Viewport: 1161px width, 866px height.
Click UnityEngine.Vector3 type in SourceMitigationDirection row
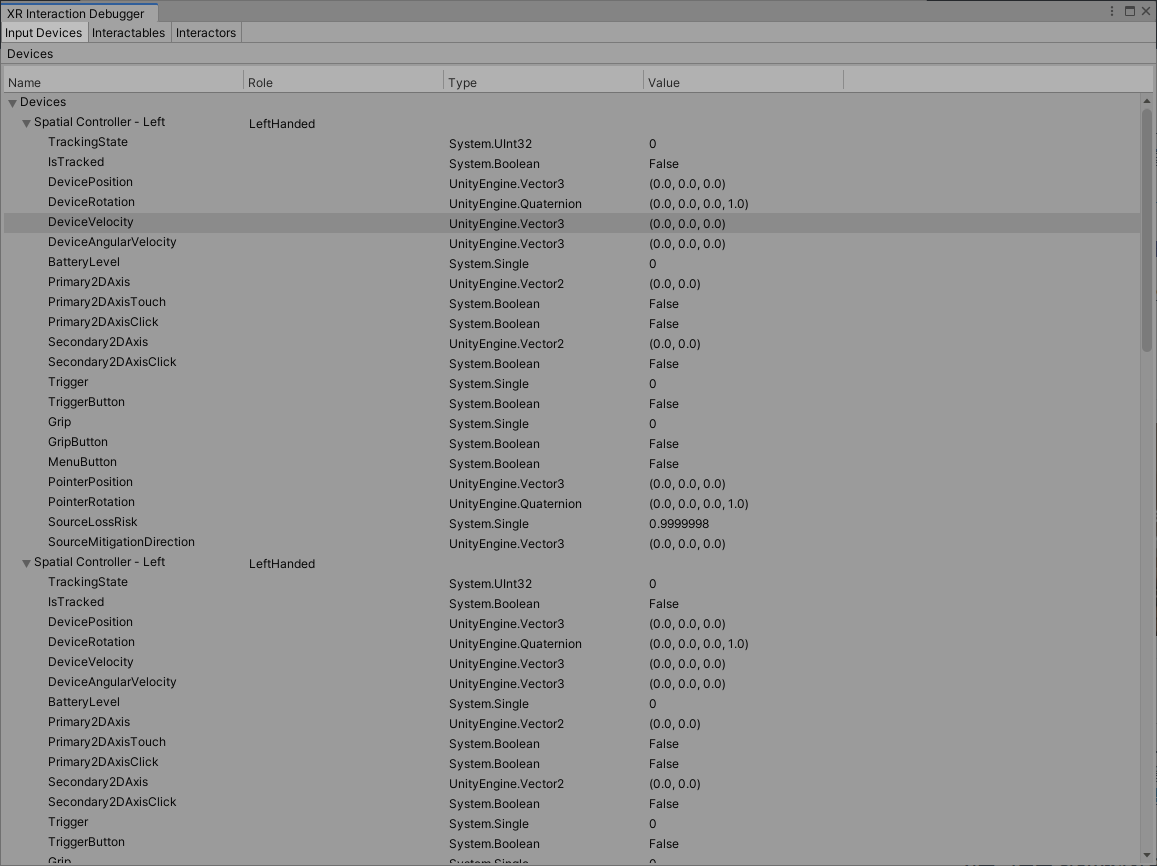click(506, 544)
